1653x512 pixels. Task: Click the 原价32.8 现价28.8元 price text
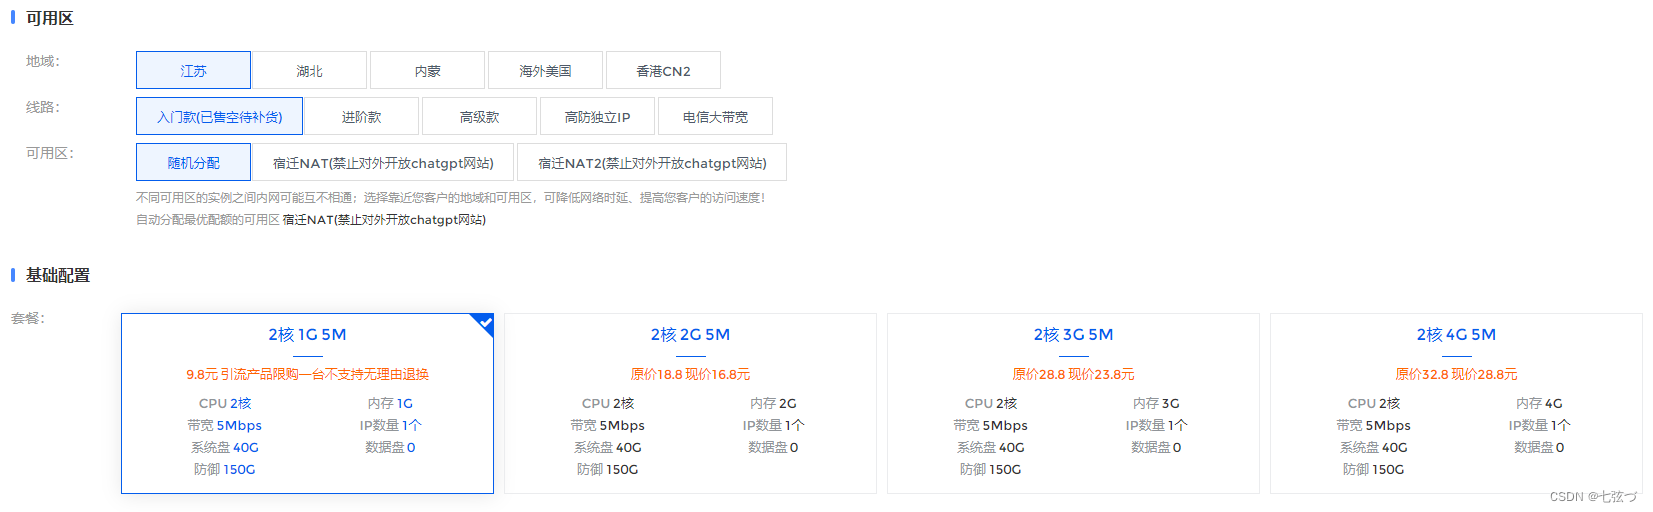1456,374
